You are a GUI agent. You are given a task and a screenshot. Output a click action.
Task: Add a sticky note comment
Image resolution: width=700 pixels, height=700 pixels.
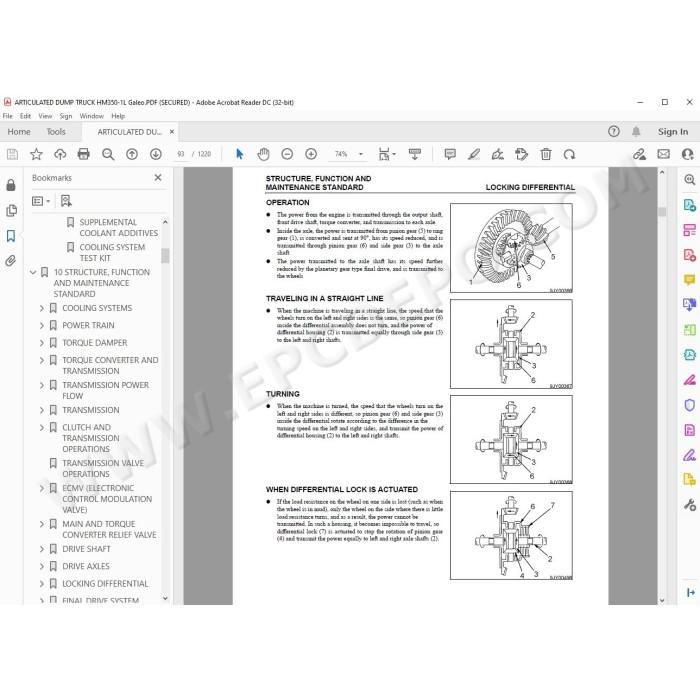(x=450, y=154)
